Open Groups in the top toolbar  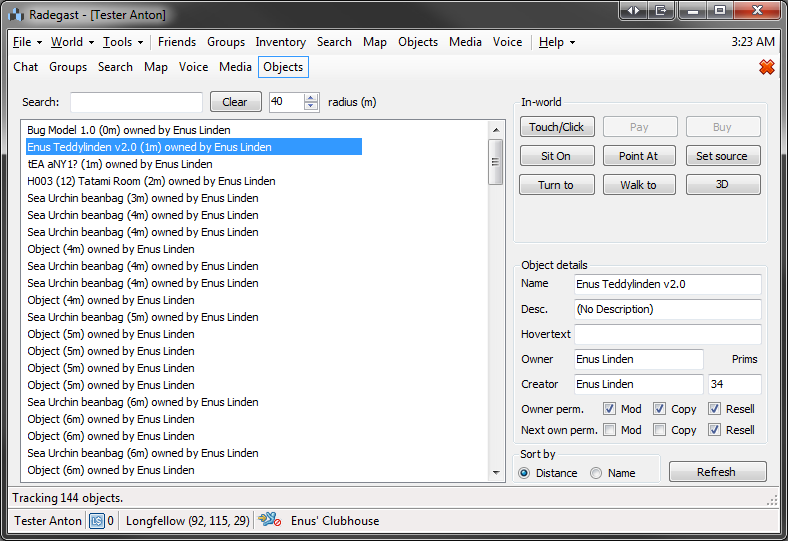[x=226, y=42]
